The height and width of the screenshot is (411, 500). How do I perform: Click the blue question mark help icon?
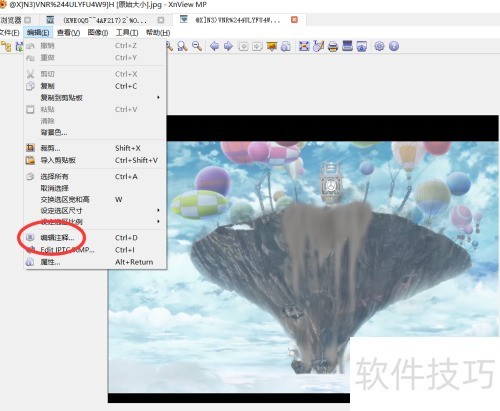coord(394,46)
